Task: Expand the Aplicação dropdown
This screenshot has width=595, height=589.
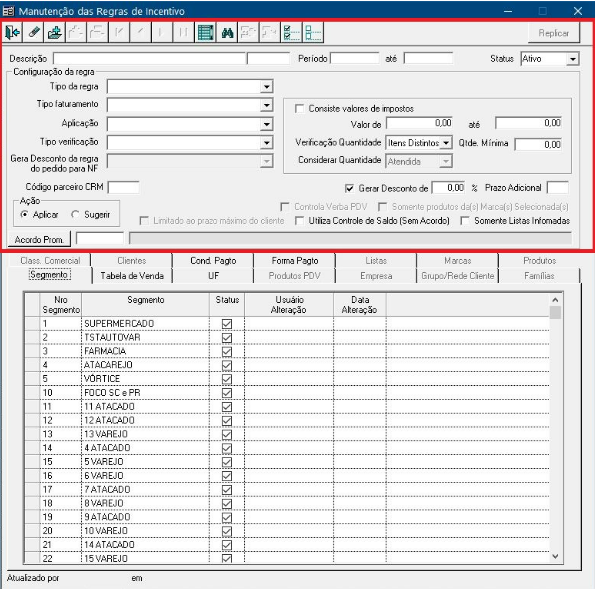Action: coord(267,124)
